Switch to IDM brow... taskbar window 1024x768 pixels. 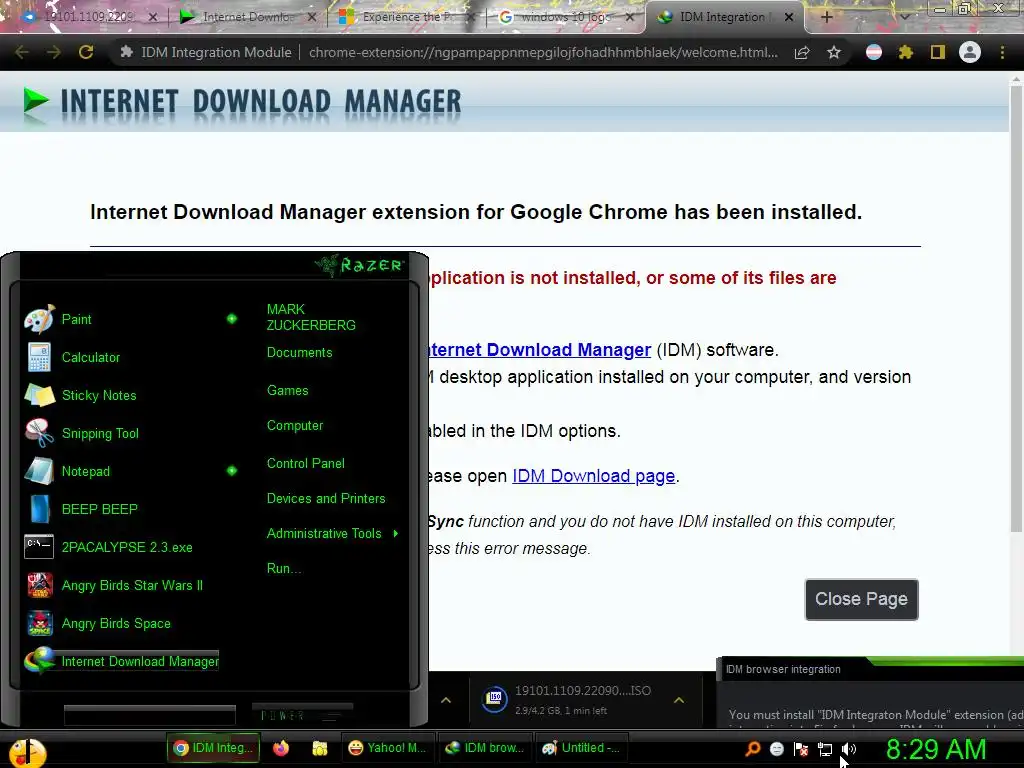point(484,748)
